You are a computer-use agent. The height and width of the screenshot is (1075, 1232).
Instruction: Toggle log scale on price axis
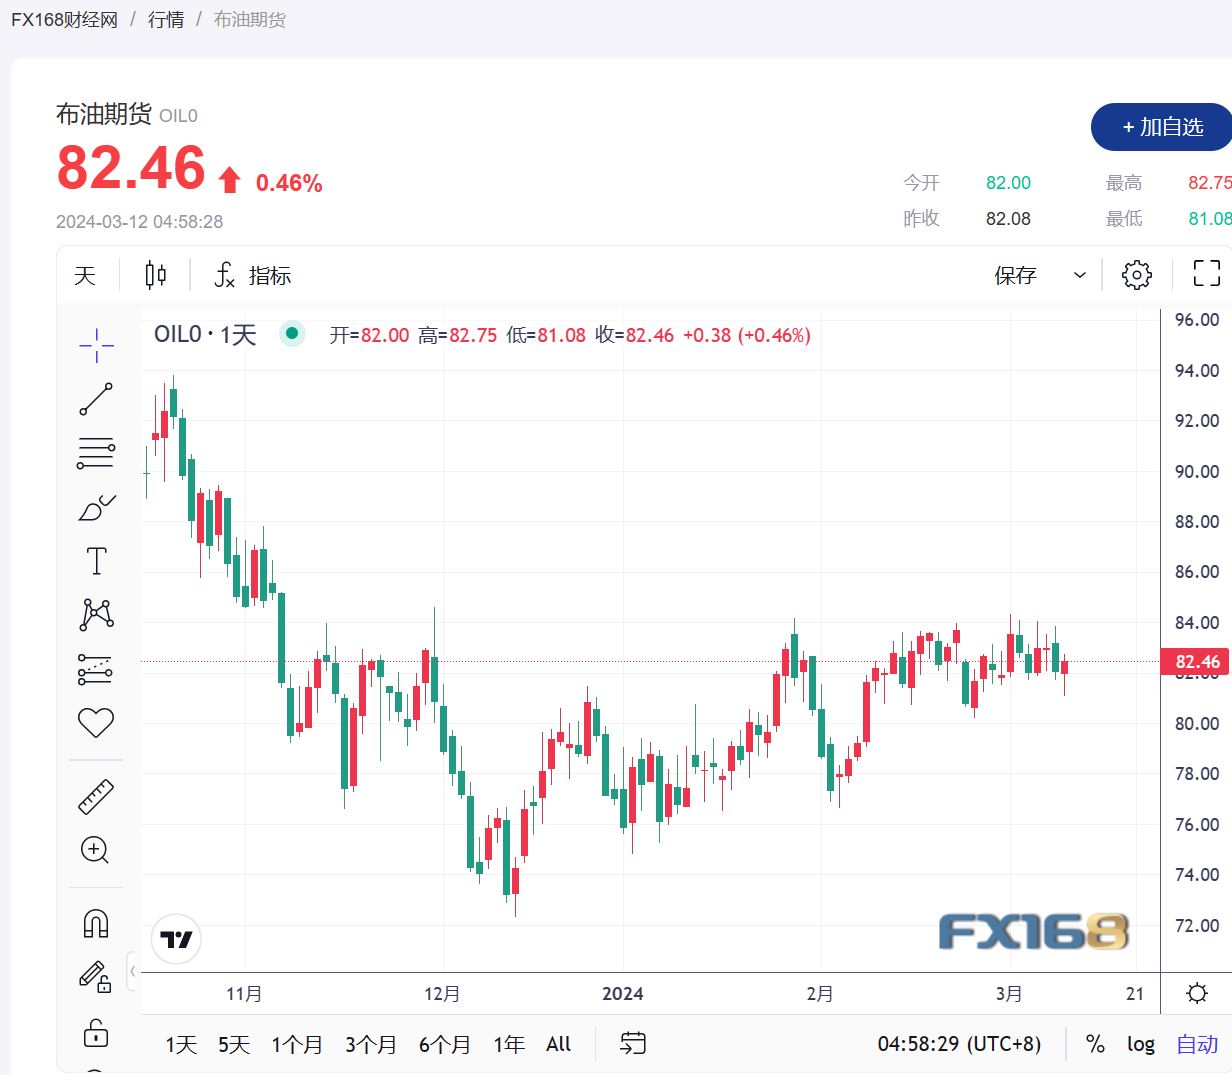point(1140,1044)
